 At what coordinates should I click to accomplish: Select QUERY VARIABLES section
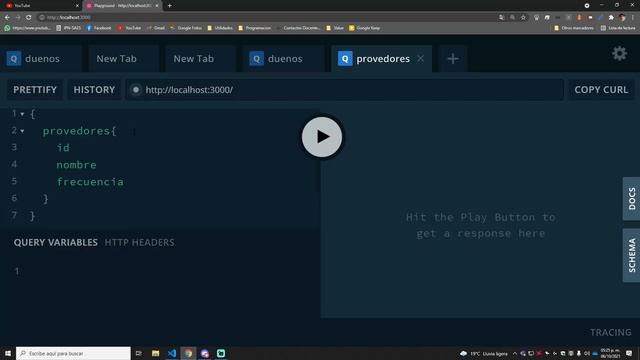pyautogui.click(x=56, y=242)
